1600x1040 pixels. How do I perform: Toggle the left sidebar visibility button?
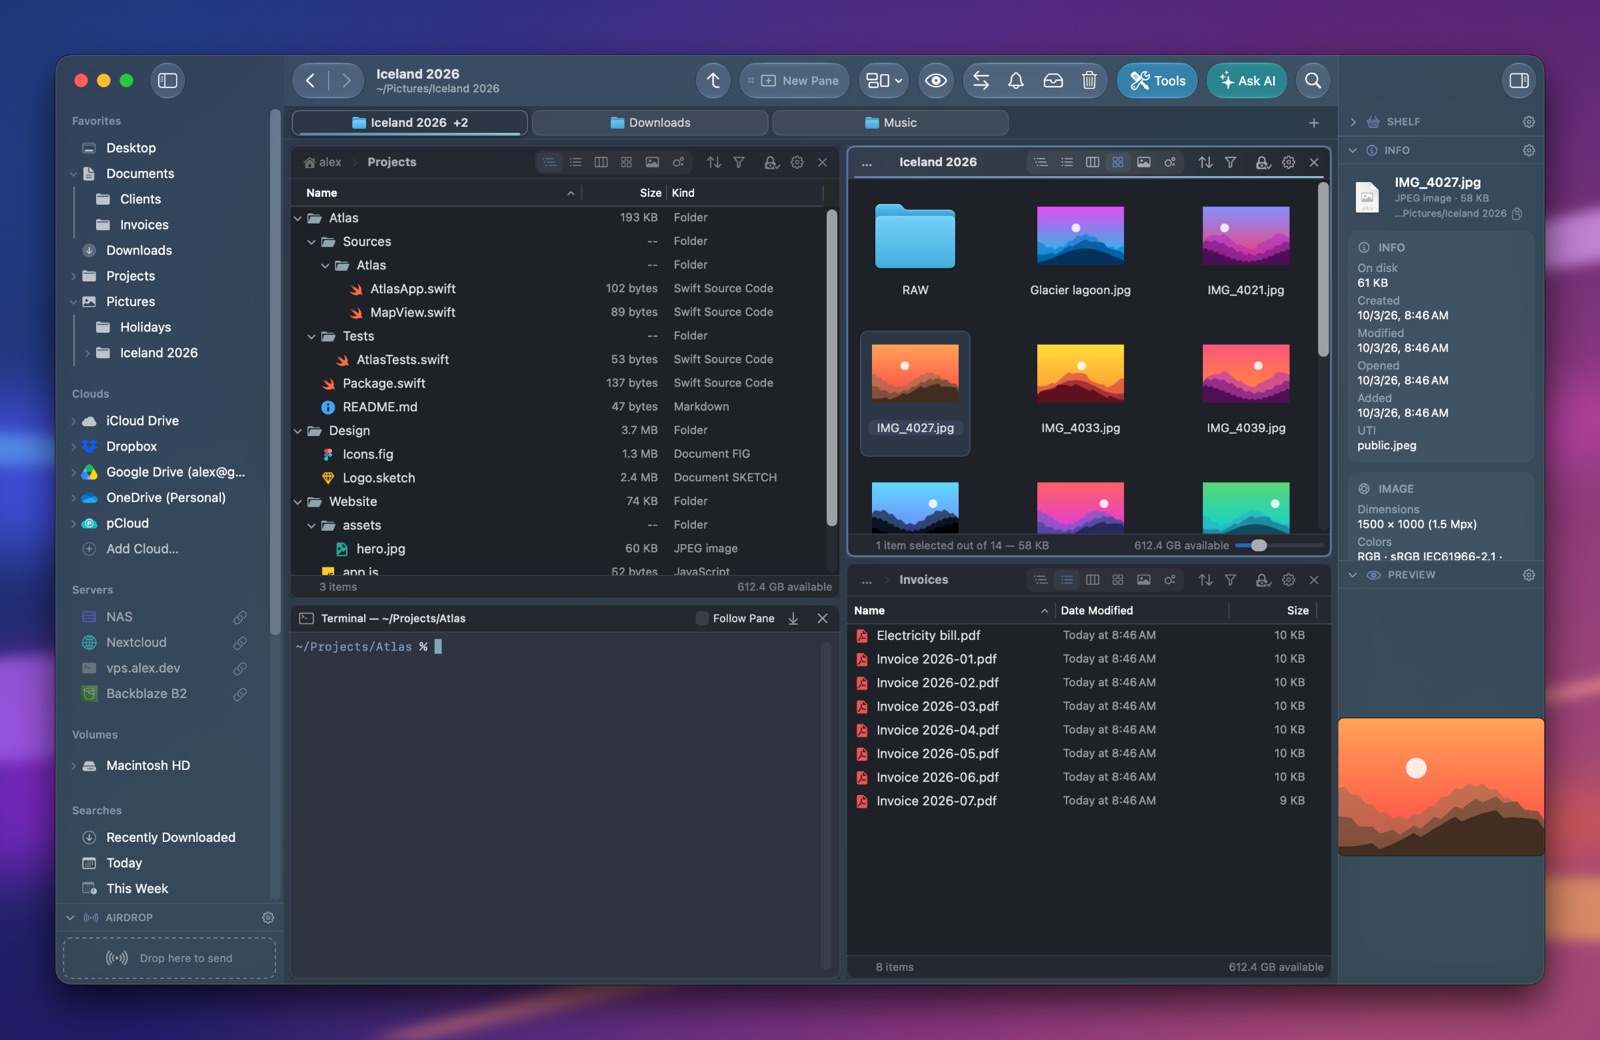point(168,81)
